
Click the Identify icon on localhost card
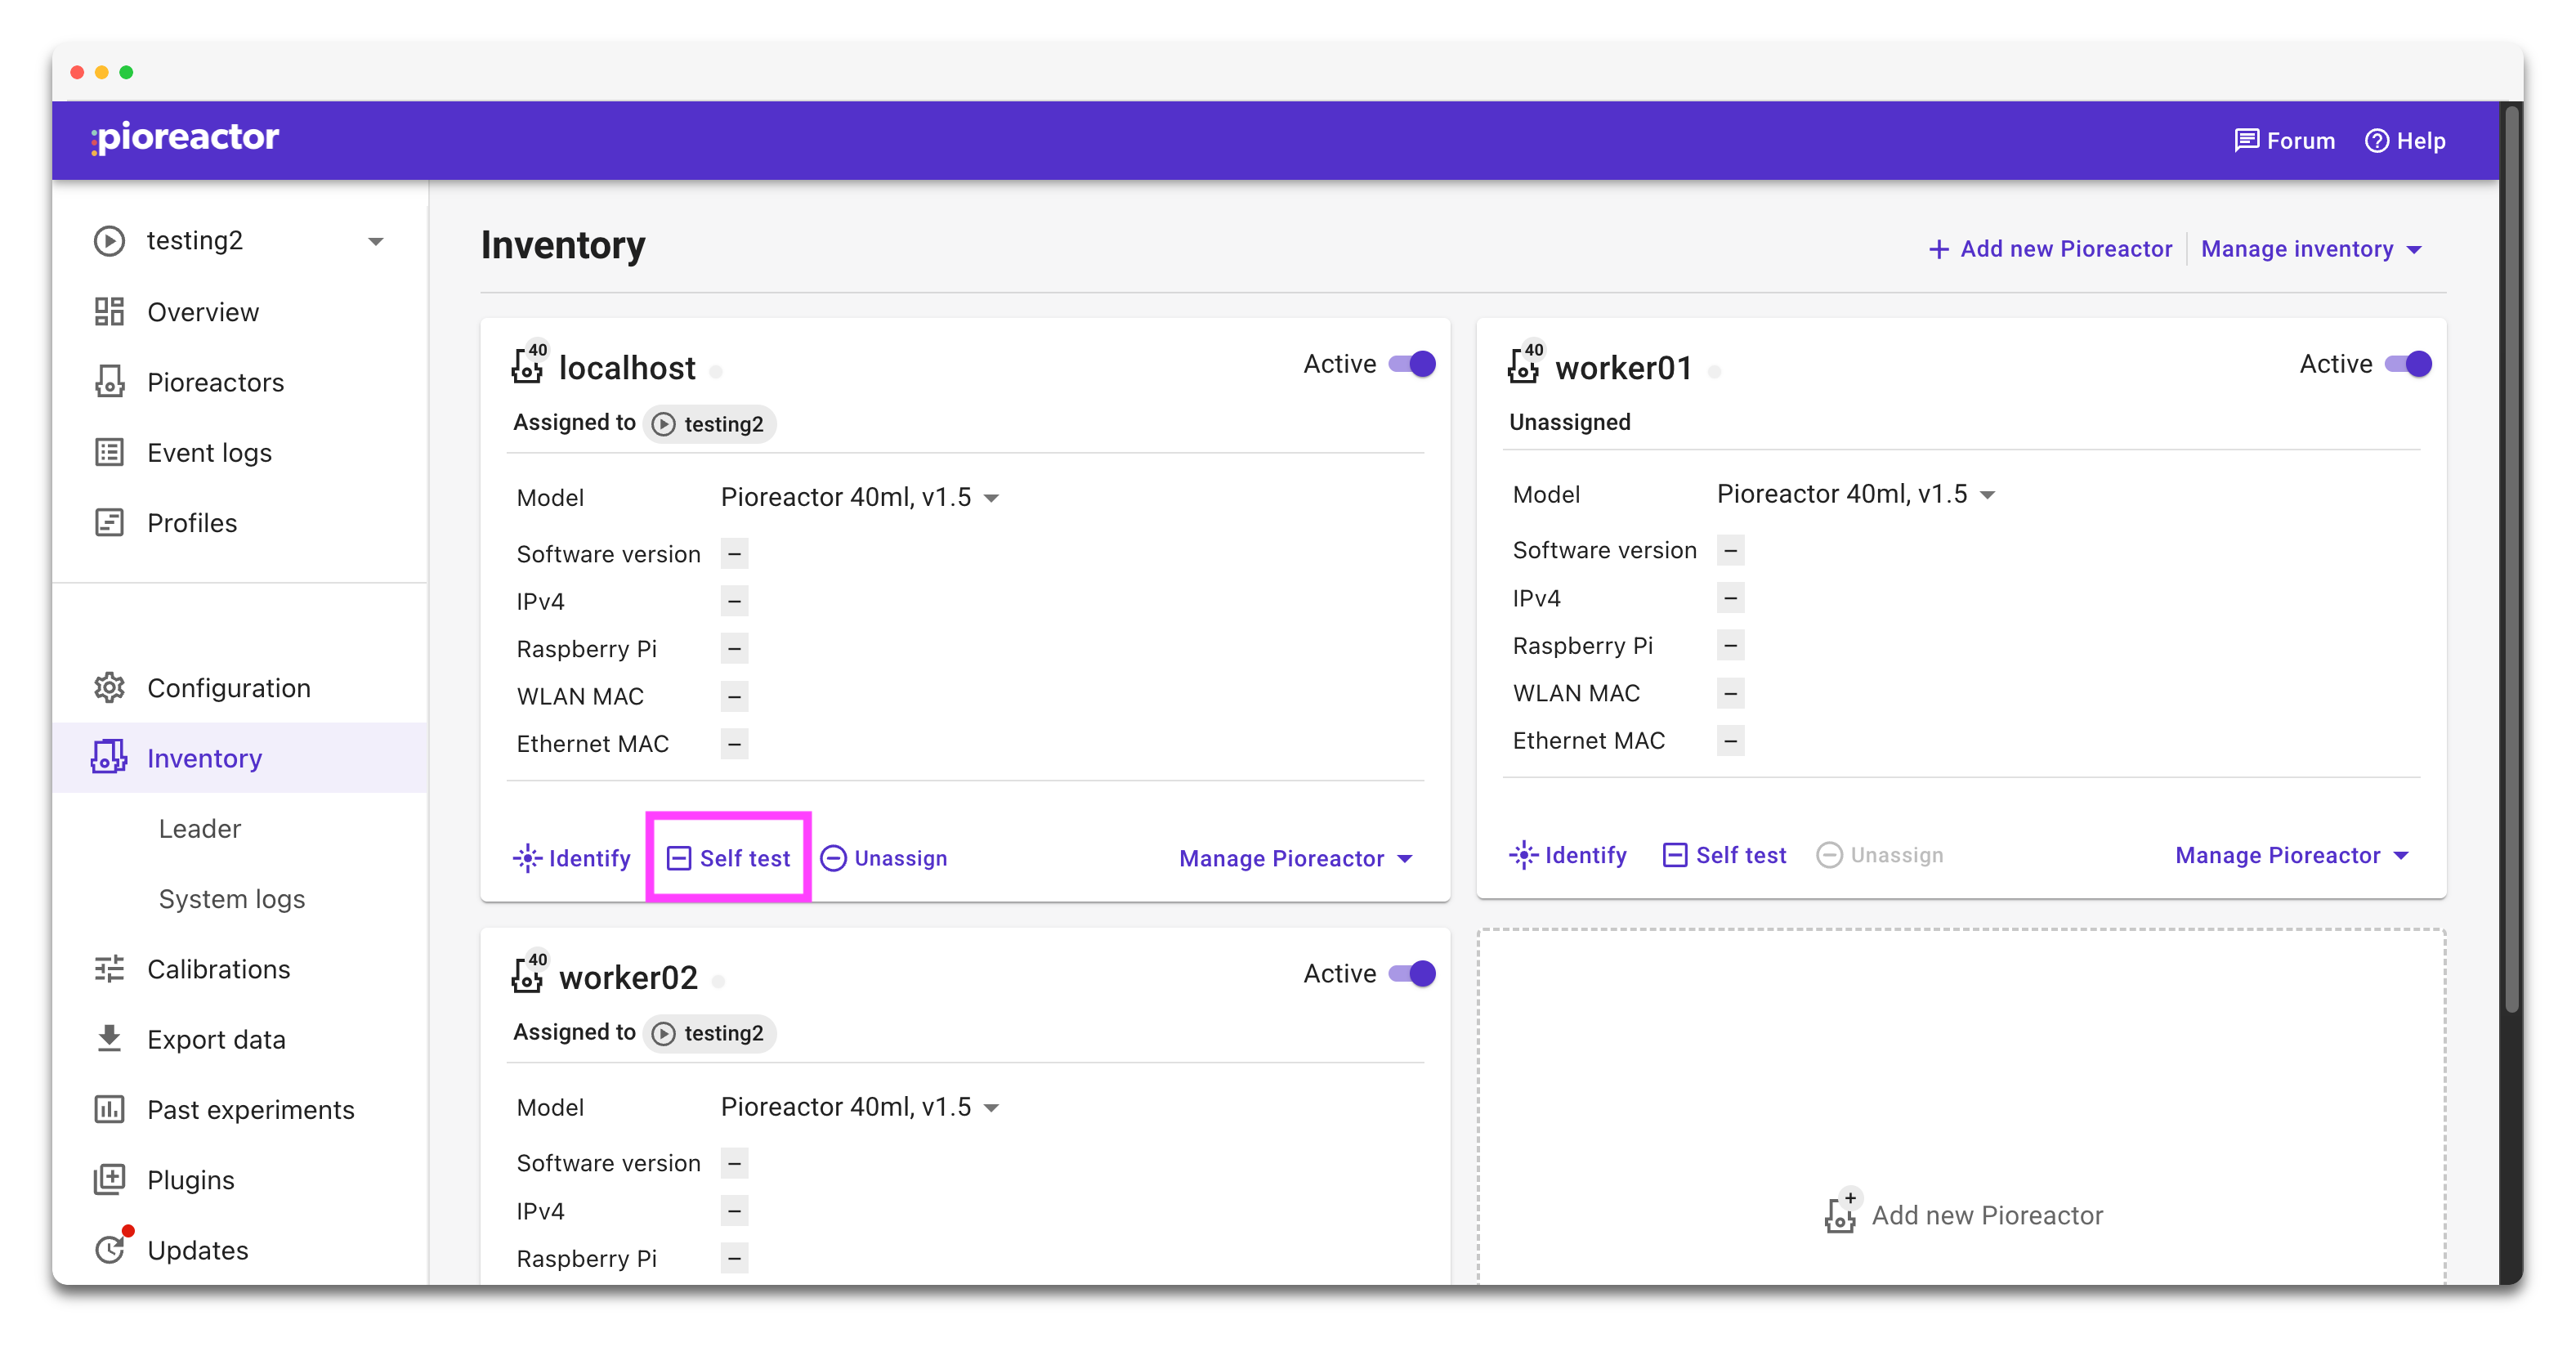click(x=527, y=858)
